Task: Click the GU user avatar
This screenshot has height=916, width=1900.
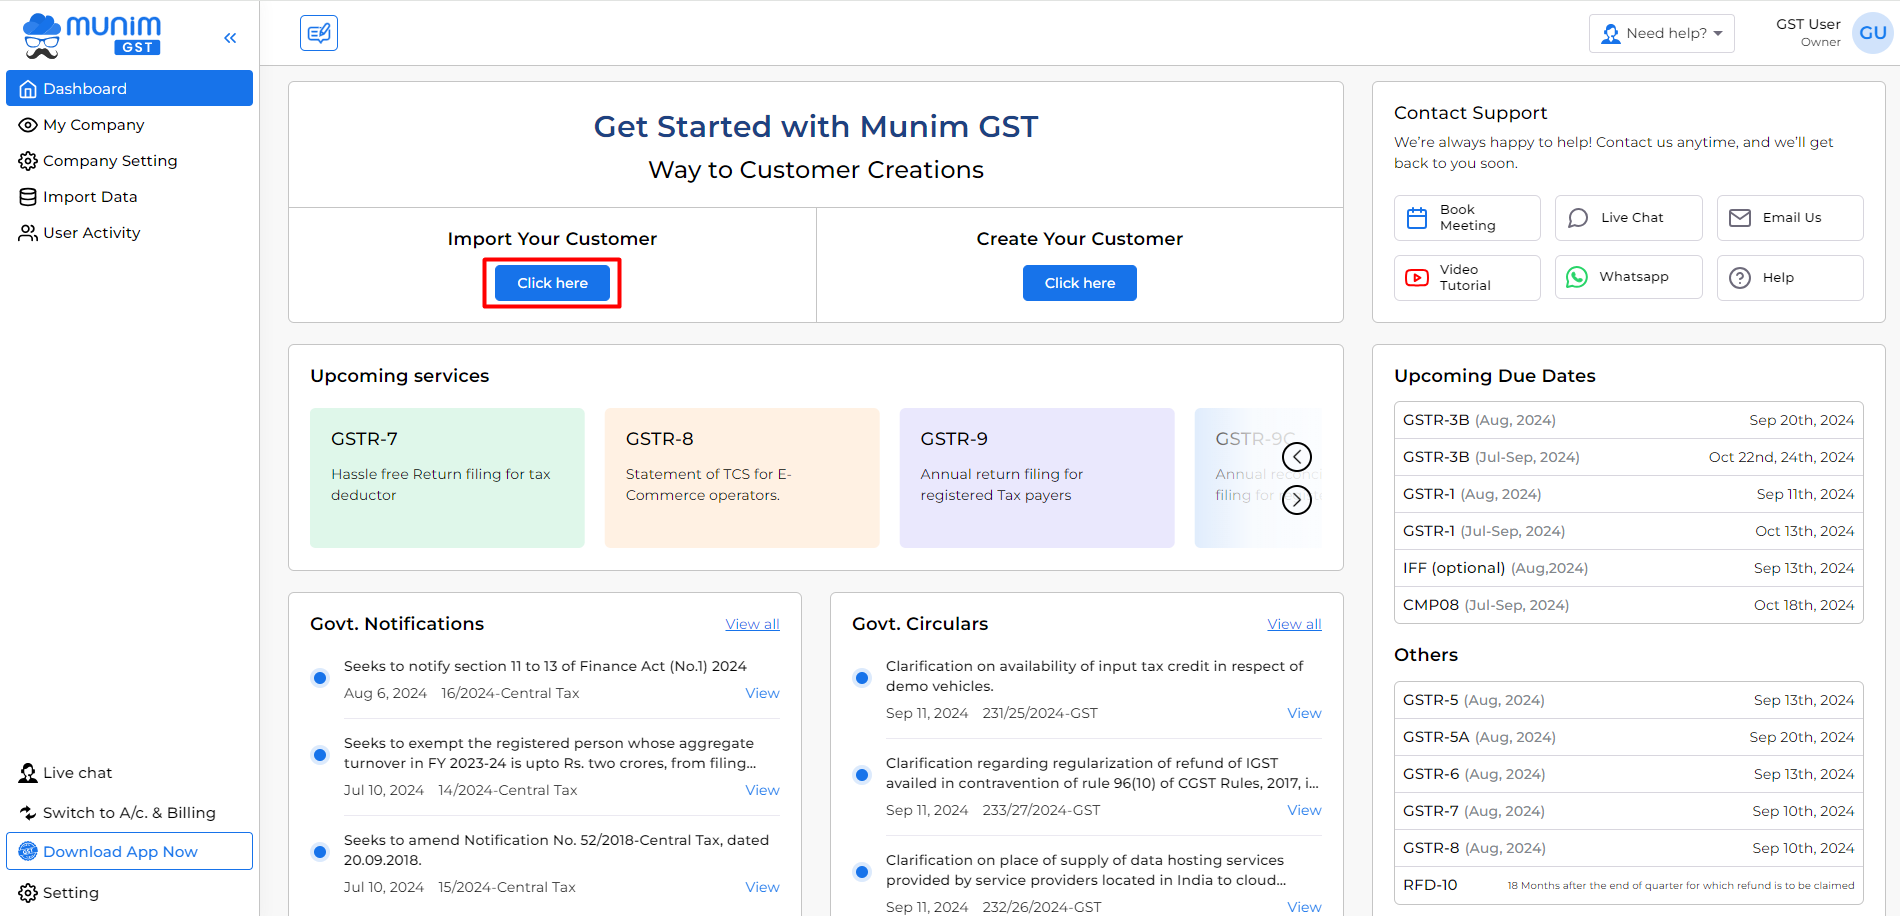Action: pos(1872,33)
